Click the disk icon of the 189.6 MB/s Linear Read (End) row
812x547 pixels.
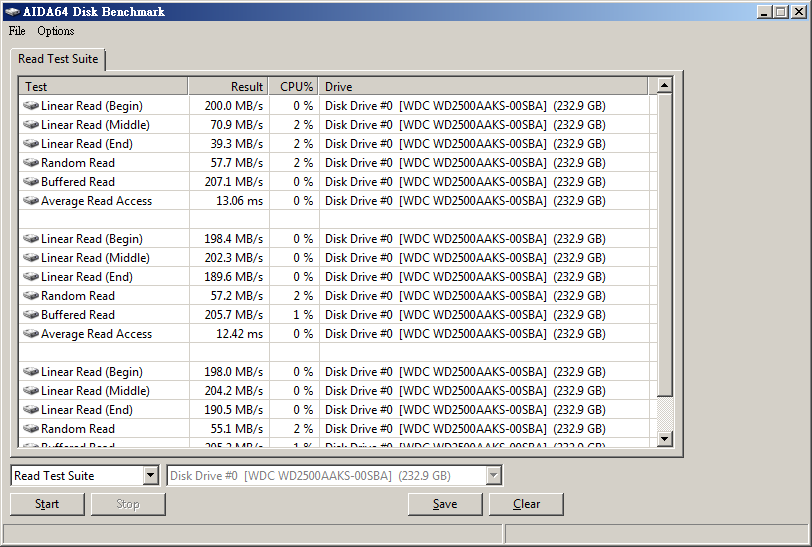pos(31,277)
